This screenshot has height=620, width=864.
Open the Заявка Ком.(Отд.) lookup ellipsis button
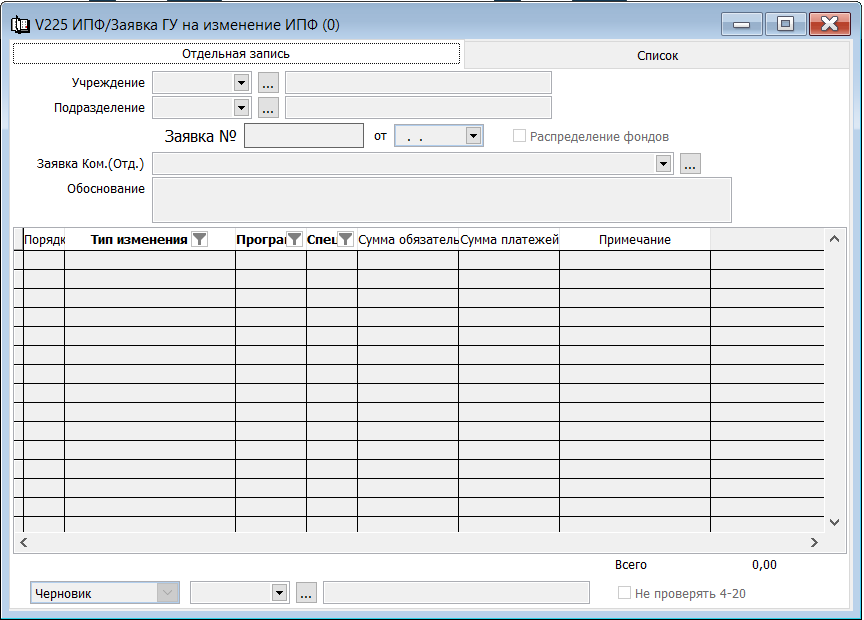pos(690,164)
